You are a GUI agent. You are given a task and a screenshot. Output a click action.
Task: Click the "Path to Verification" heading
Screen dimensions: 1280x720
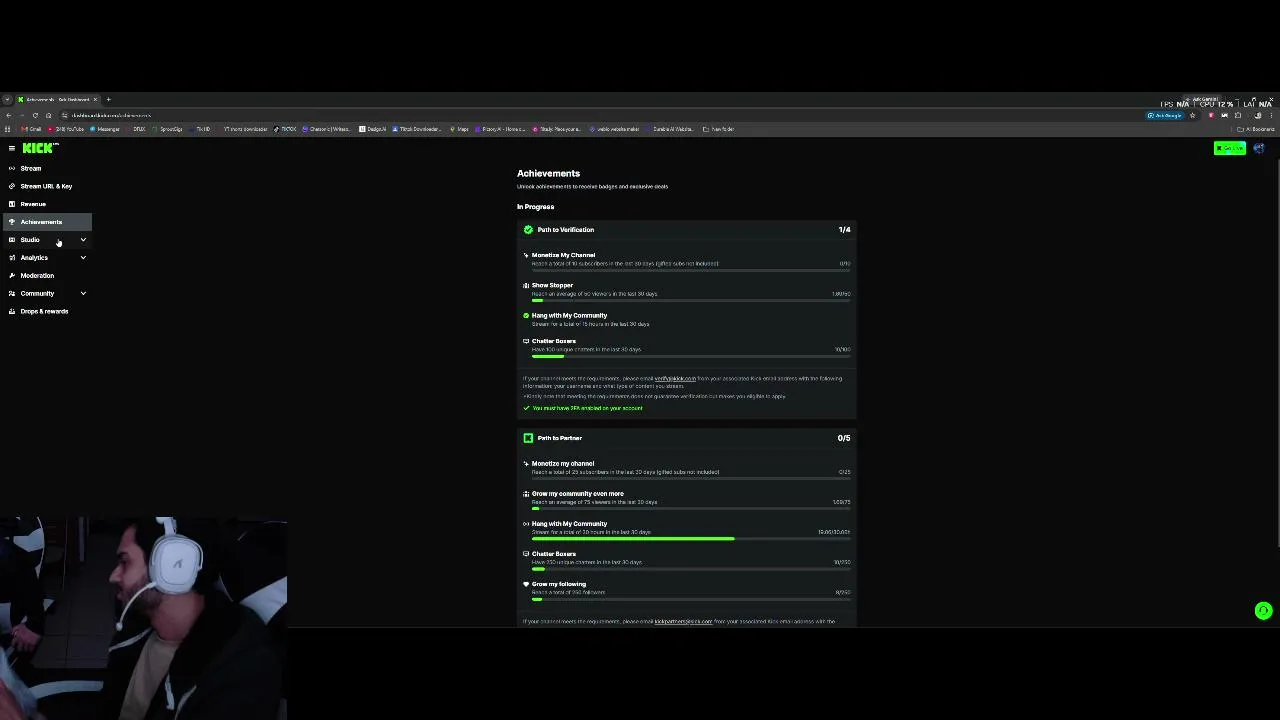point(566,230)
